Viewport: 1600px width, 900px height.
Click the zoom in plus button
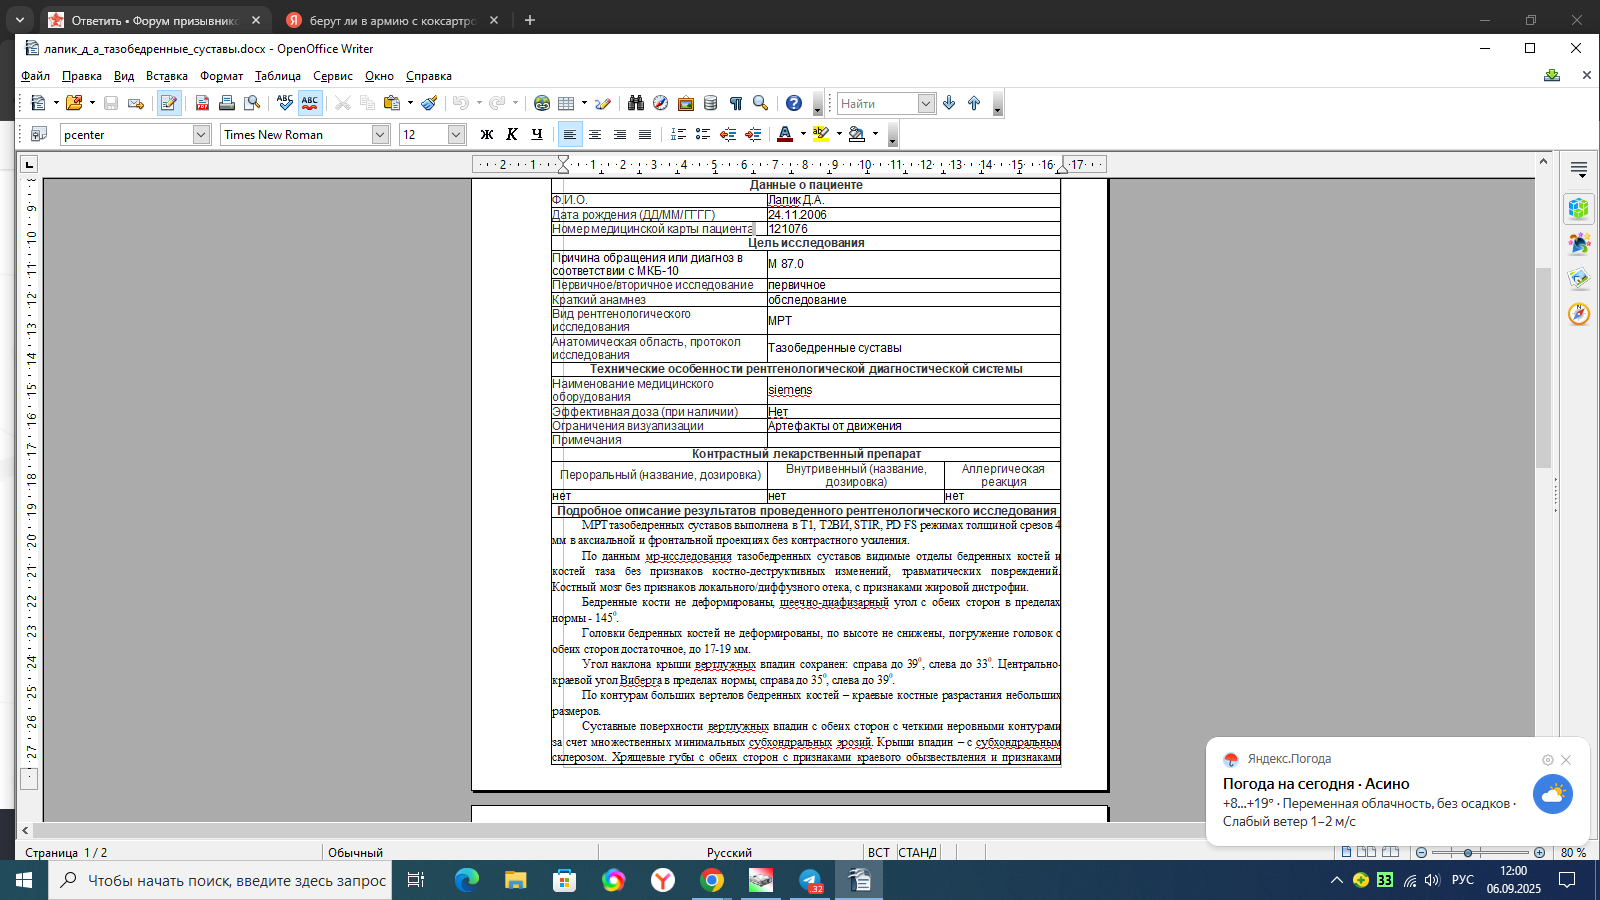(x=1539, y=852)
